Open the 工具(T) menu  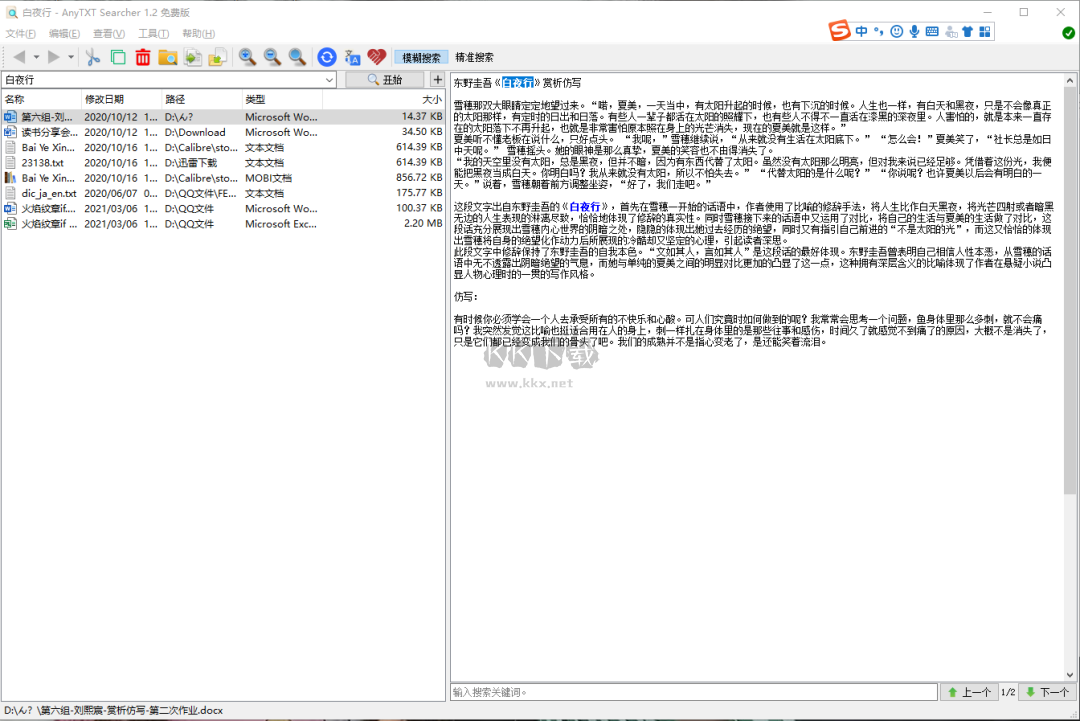tap(153, 33)
